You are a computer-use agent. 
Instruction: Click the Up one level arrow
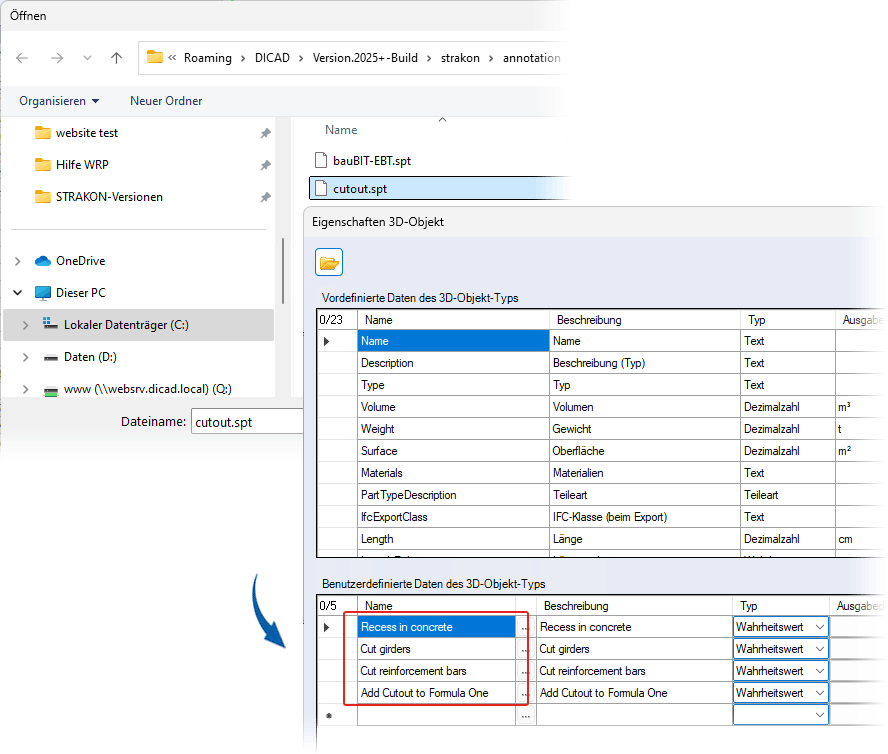pos(116,58)
